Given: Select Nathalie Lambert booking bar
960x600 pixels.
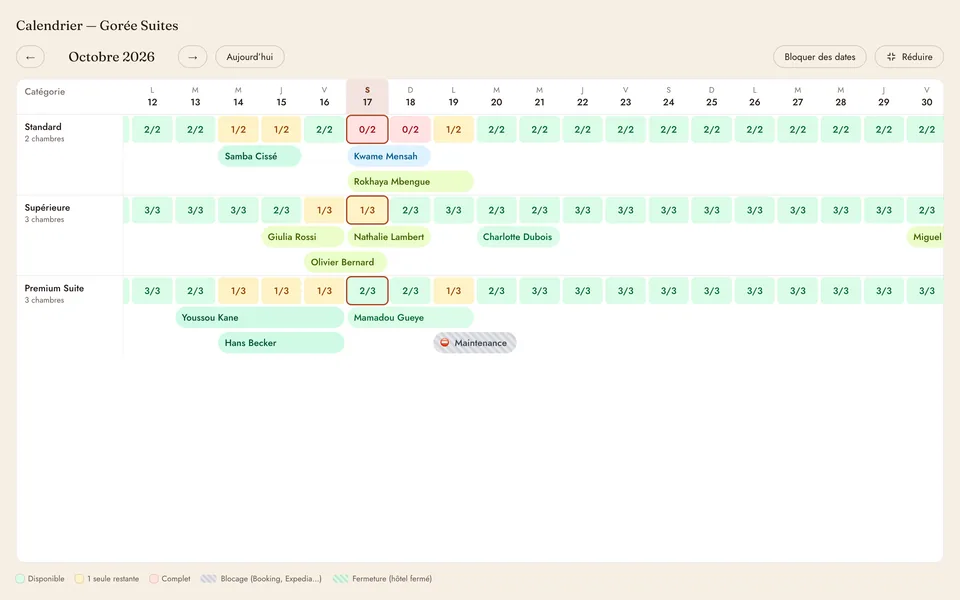Looking at the screenshot, I should [389, 237].
